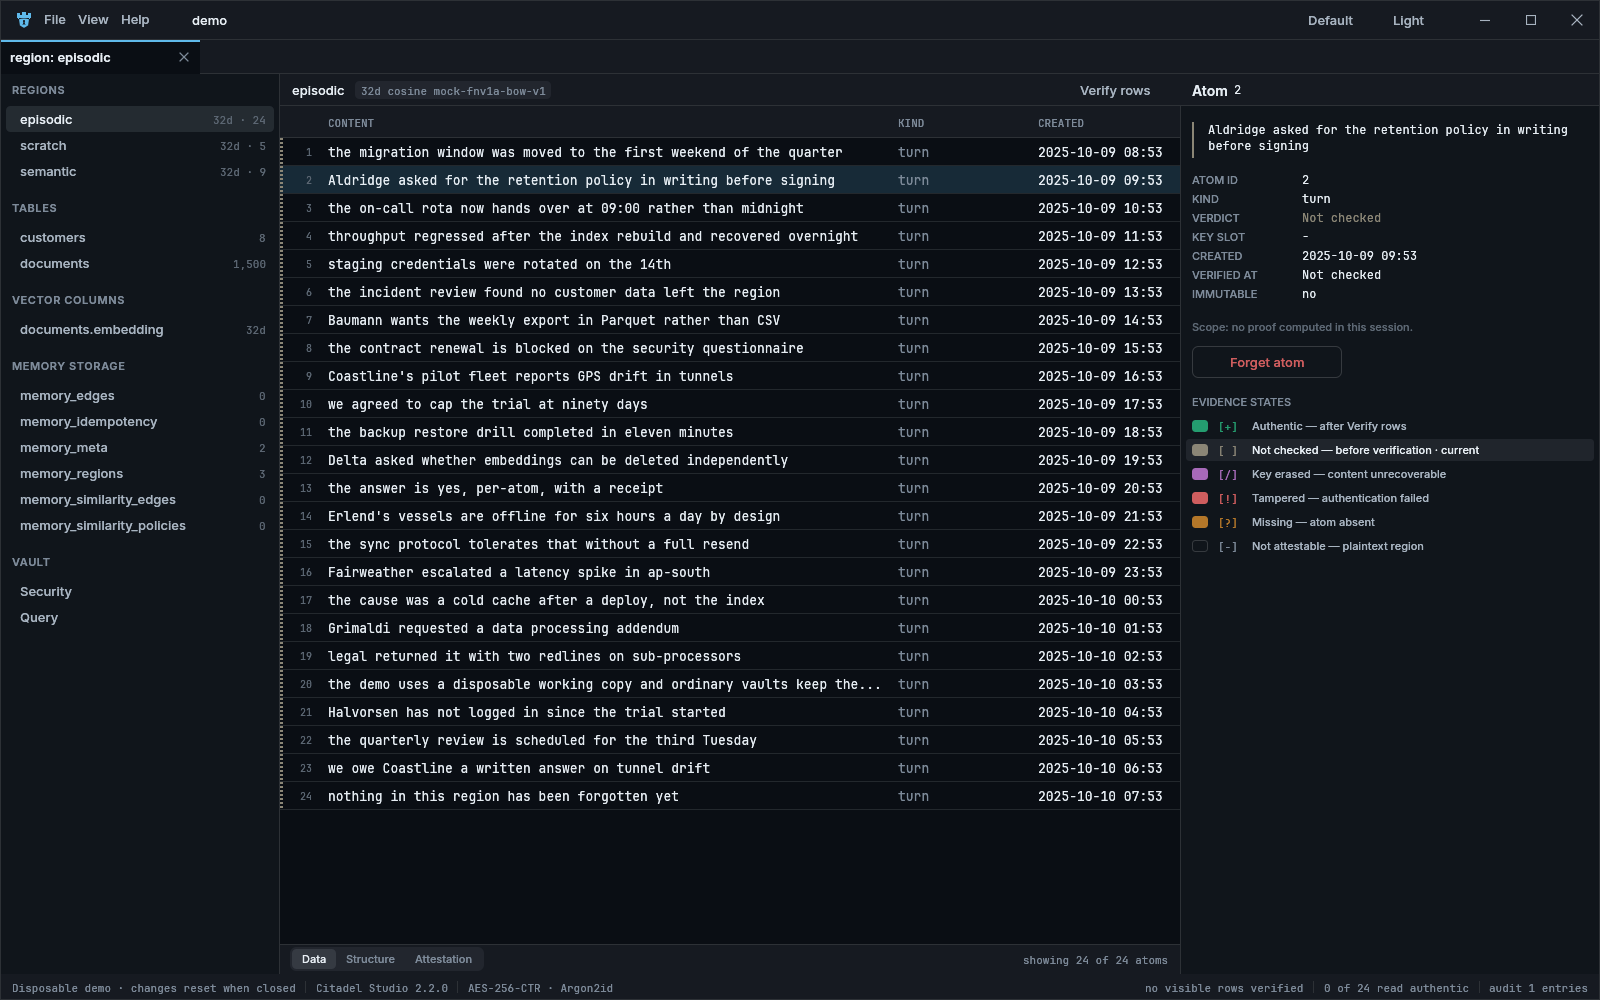Open memory_edges storage table

[x=140, y=395]
